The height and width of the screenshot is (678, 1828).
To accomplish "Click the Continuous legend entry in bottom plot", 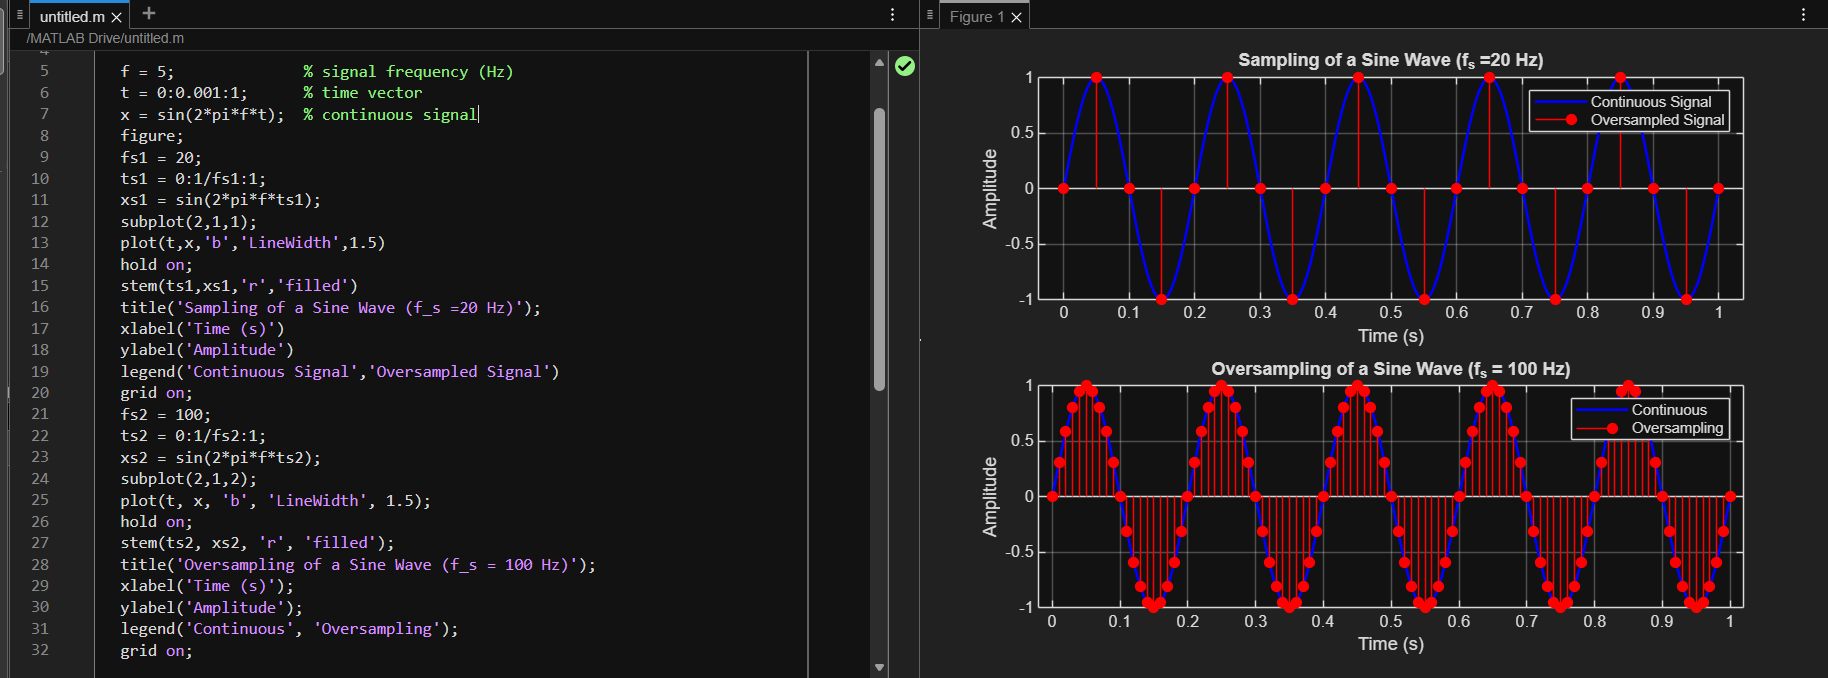I will (x=1668, y=410).
